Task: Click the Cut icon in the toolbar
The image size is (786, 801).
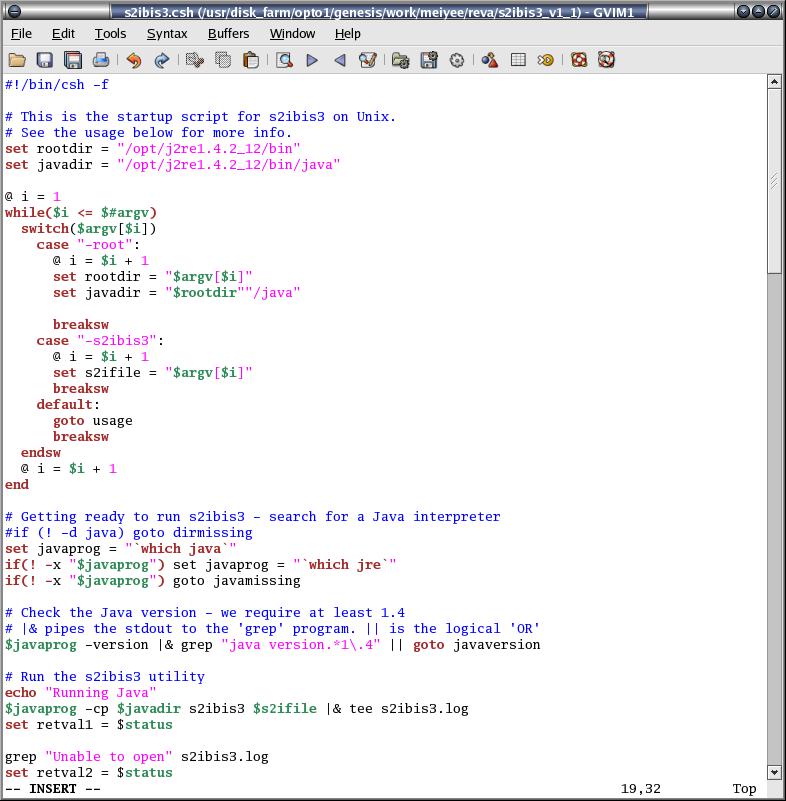Action: (195, 60)
